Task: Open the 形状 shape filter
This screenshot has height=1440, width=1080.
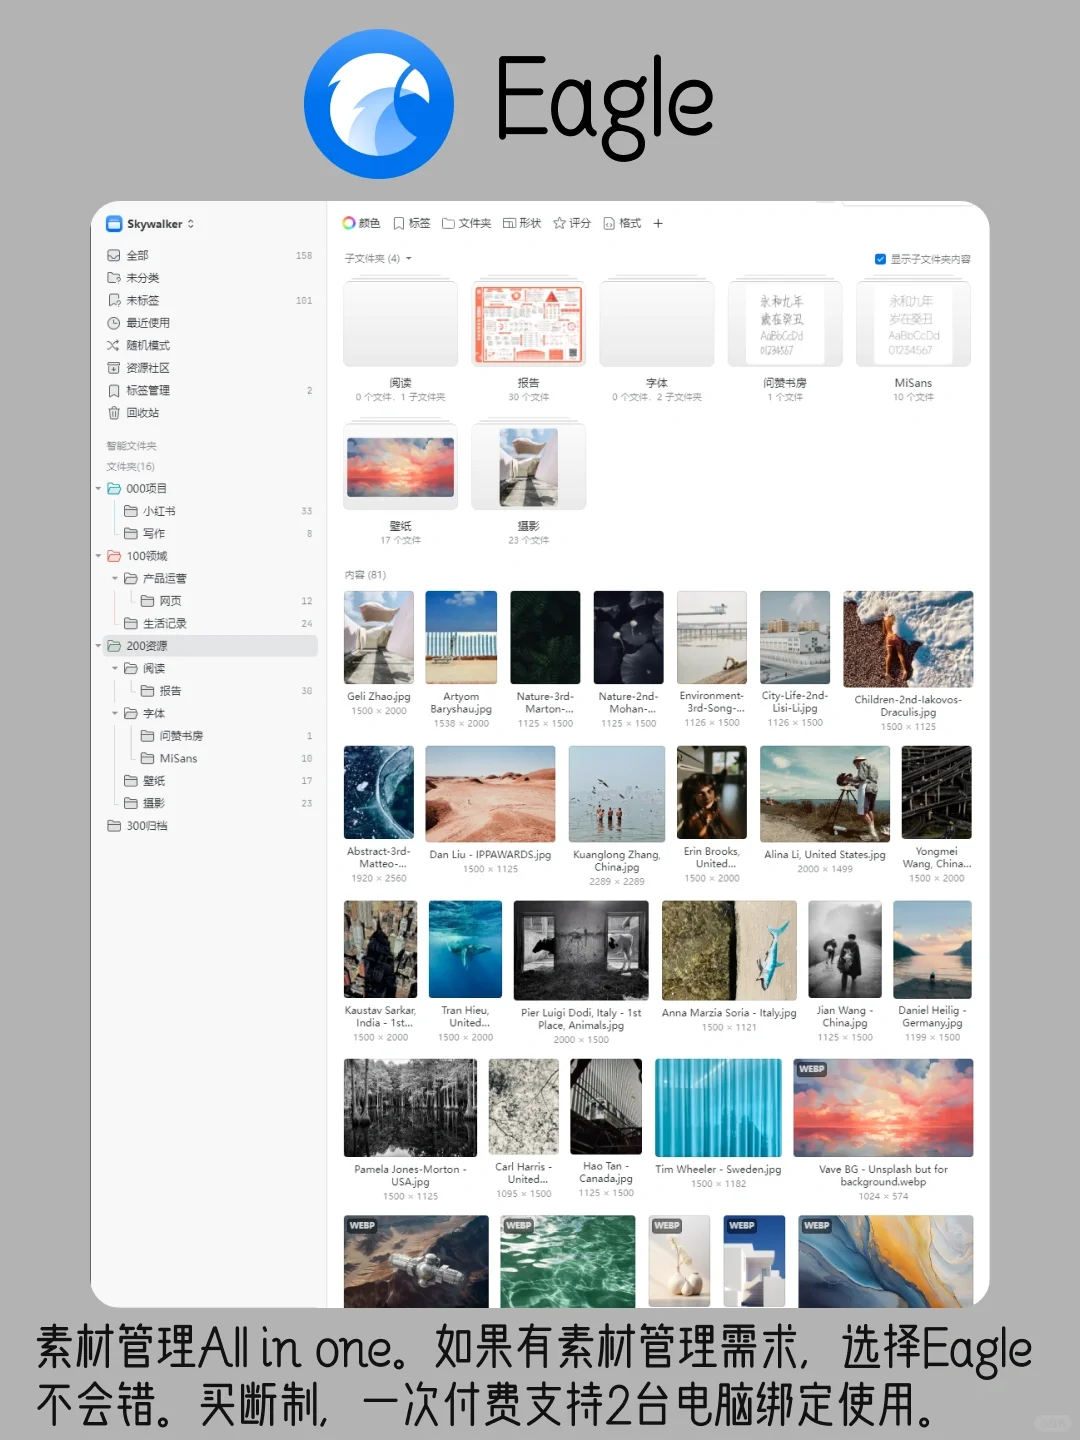Action: [522, 223]
